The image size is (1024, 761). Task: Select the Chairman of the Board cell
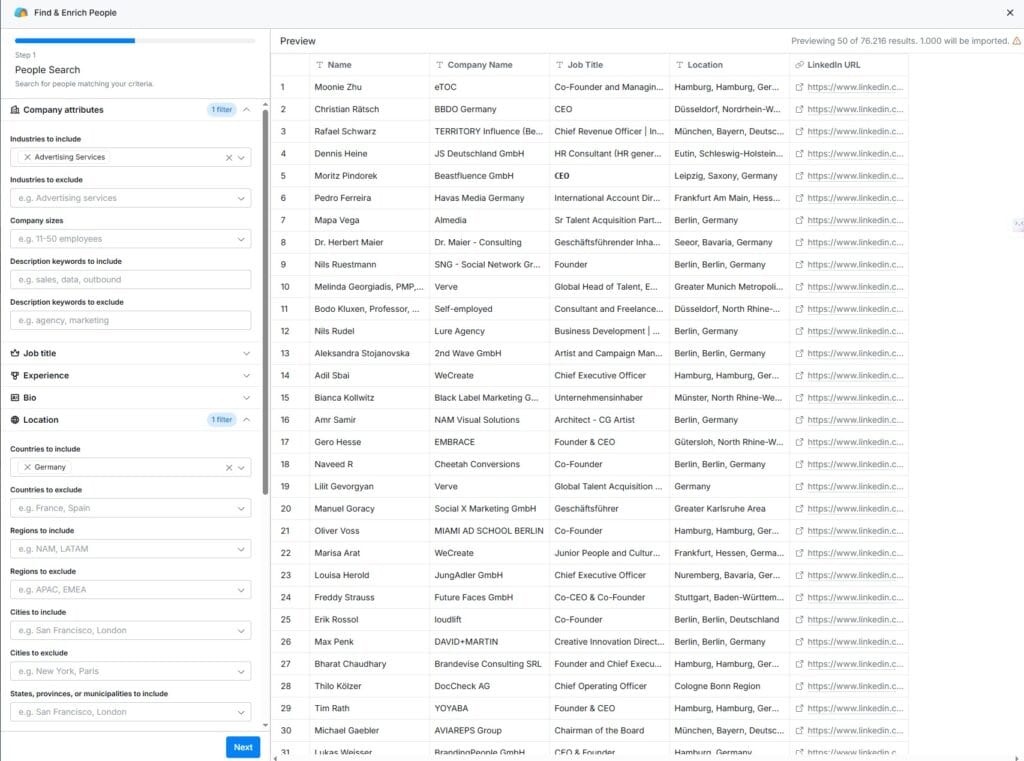610,730
